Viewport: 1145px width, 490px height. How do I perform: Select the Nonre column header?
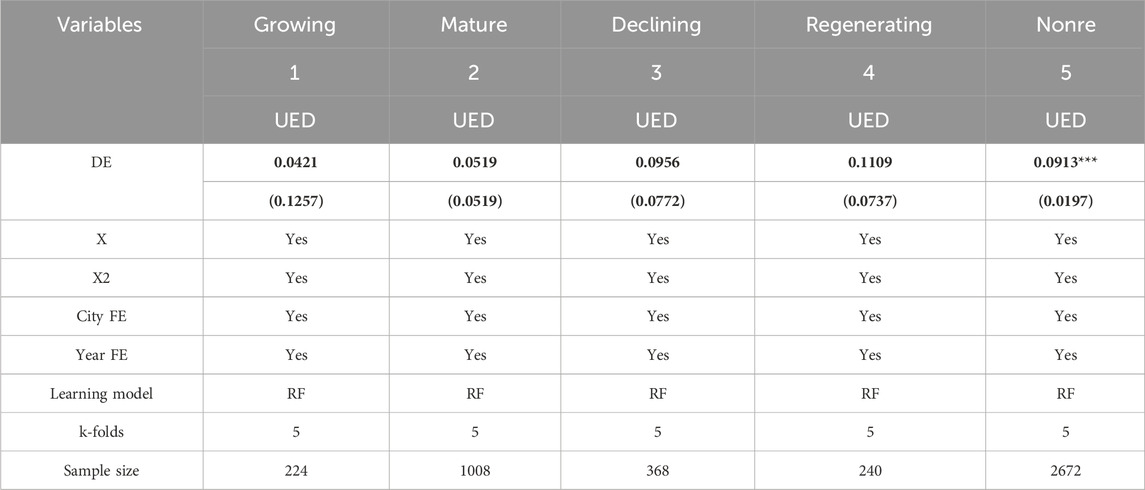tap(1065, 25)
